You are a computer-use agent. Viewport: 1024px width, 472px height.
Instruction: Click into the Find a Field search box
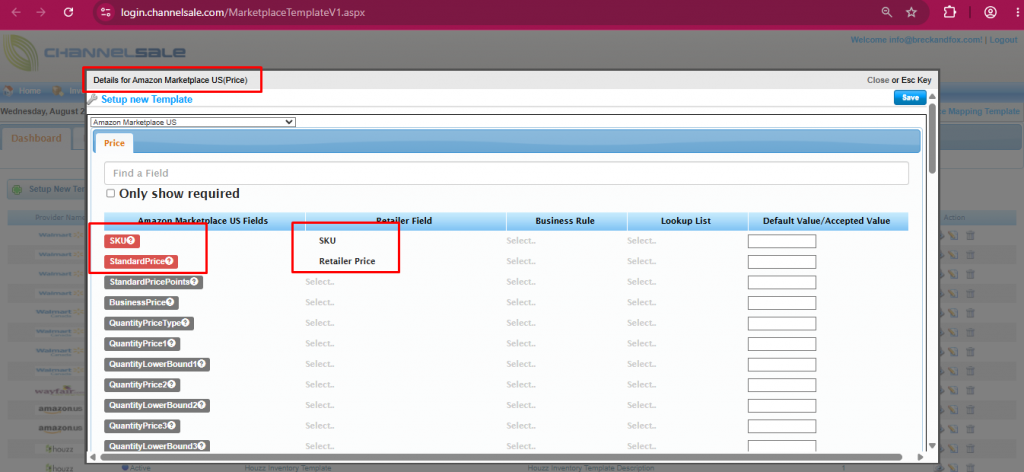(506, 174)
